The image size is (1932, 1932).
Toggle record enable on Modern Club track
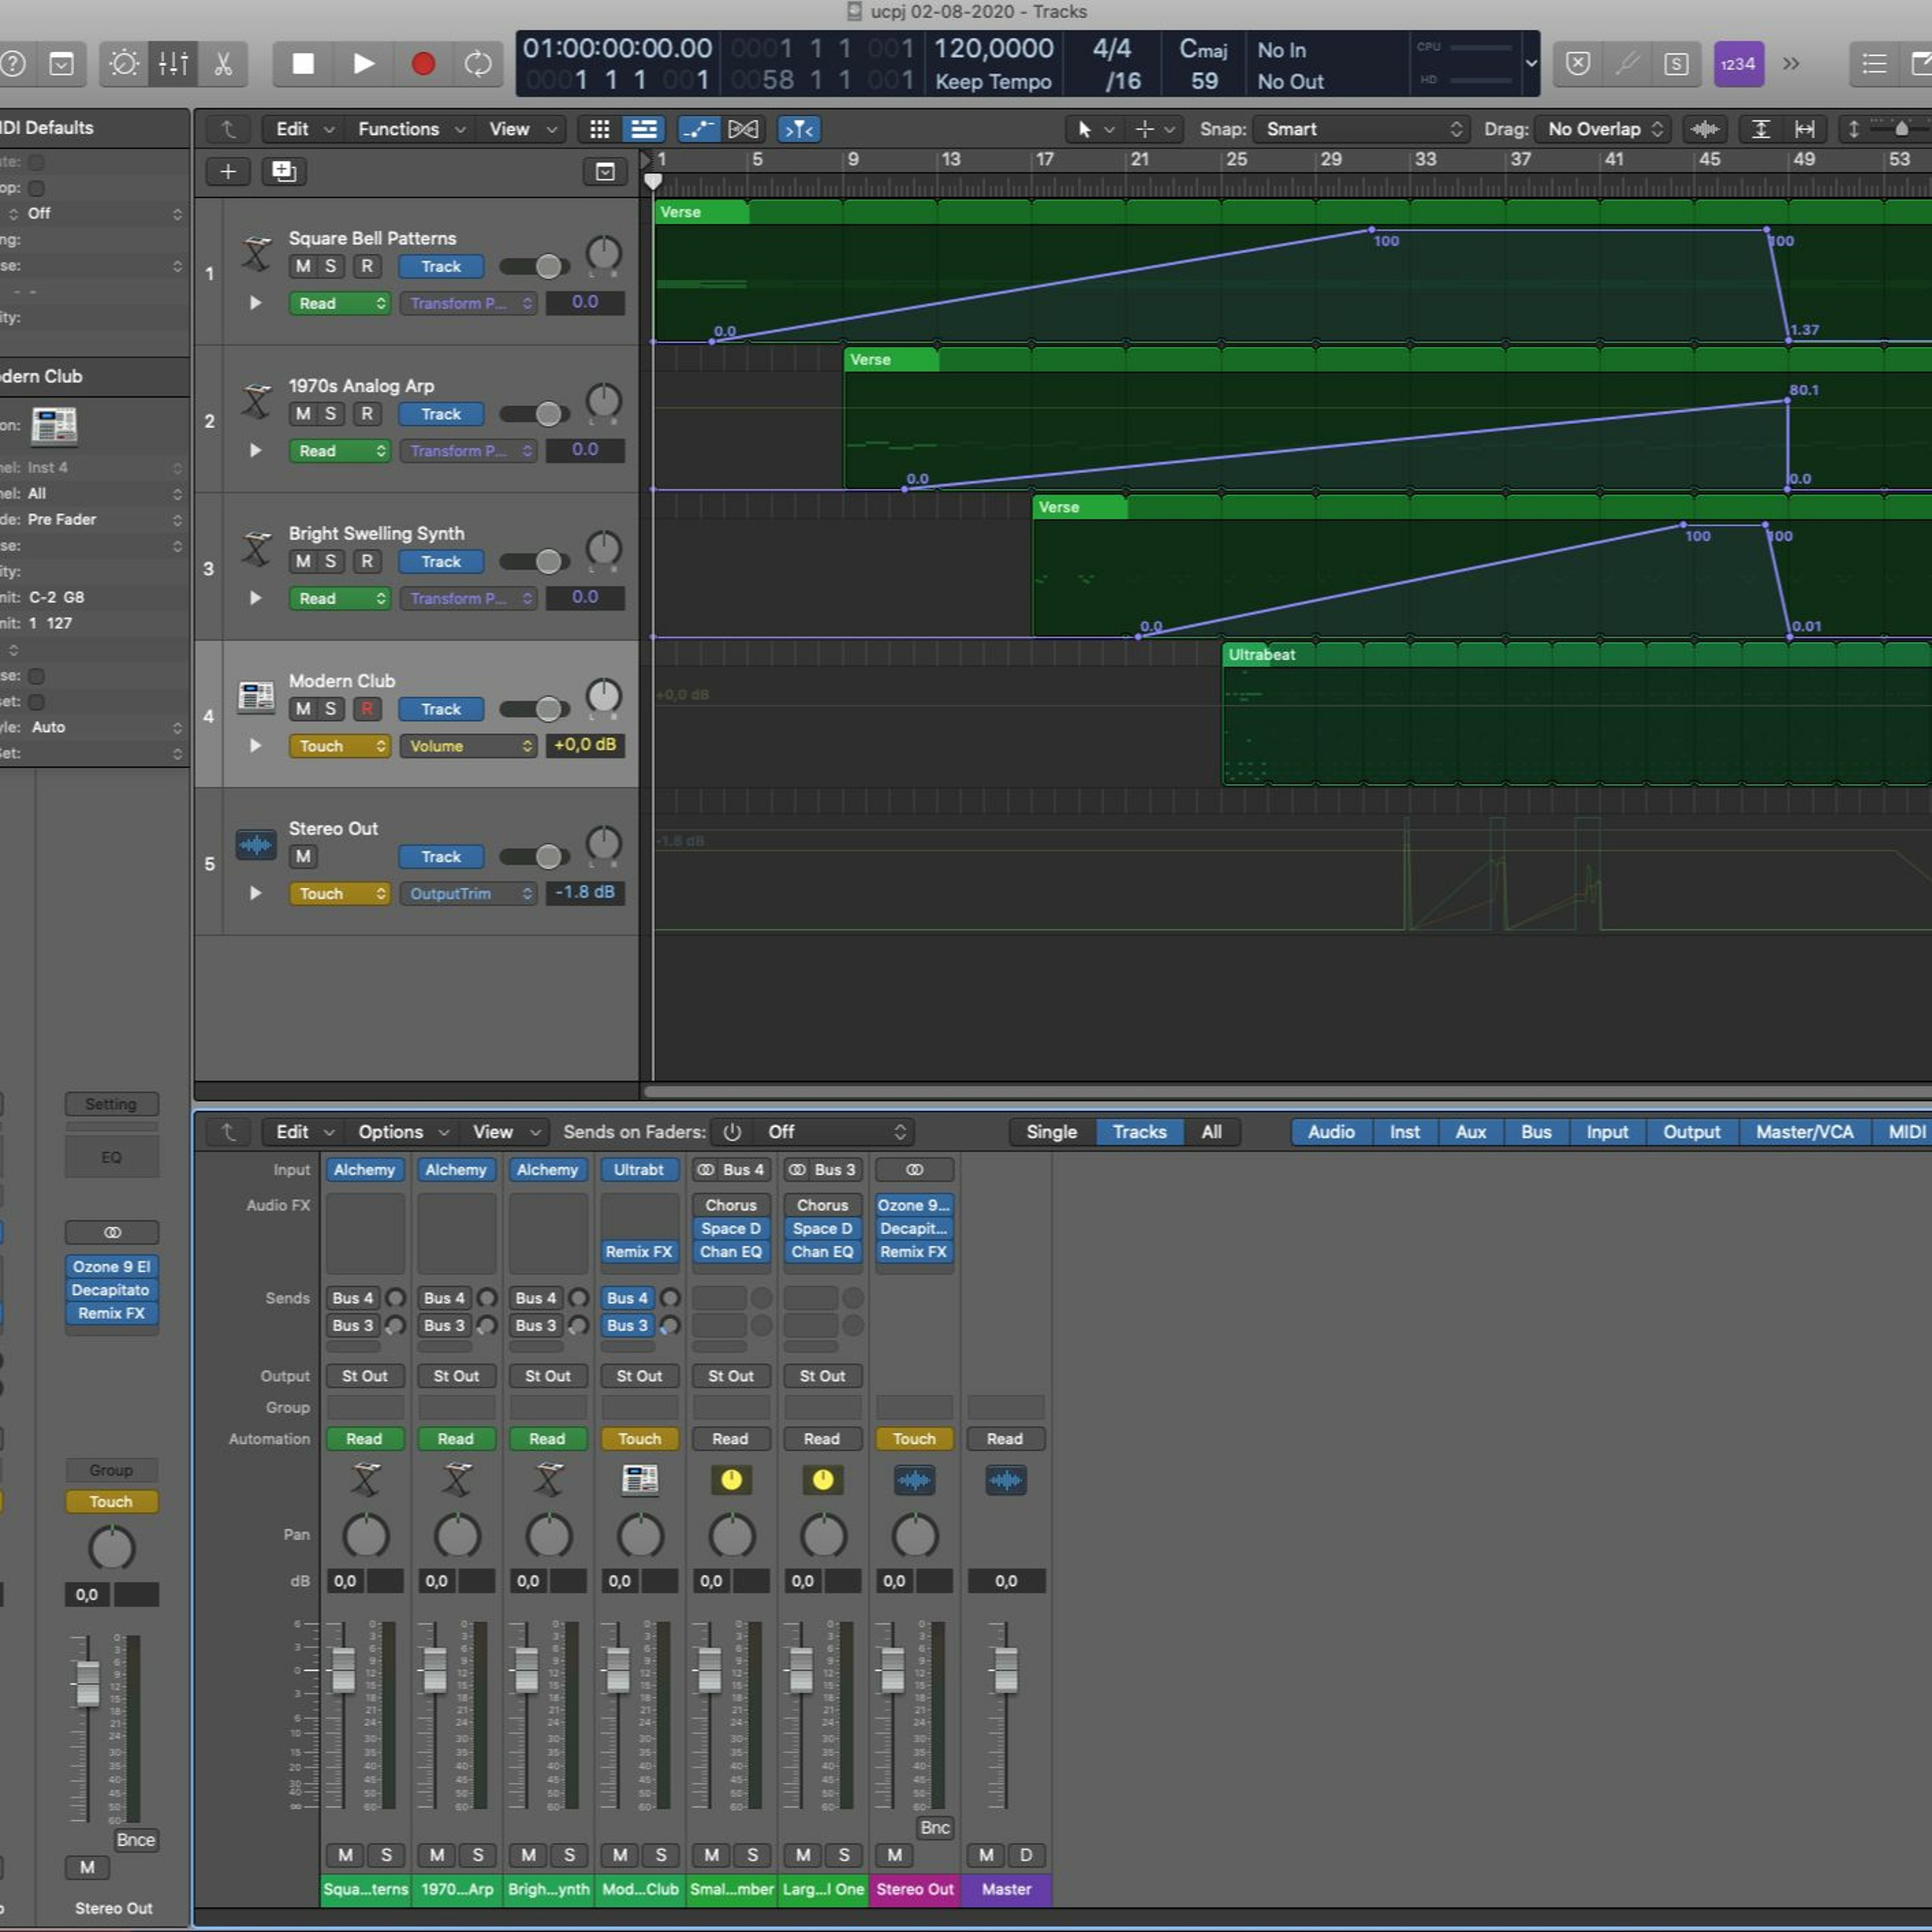367,709
